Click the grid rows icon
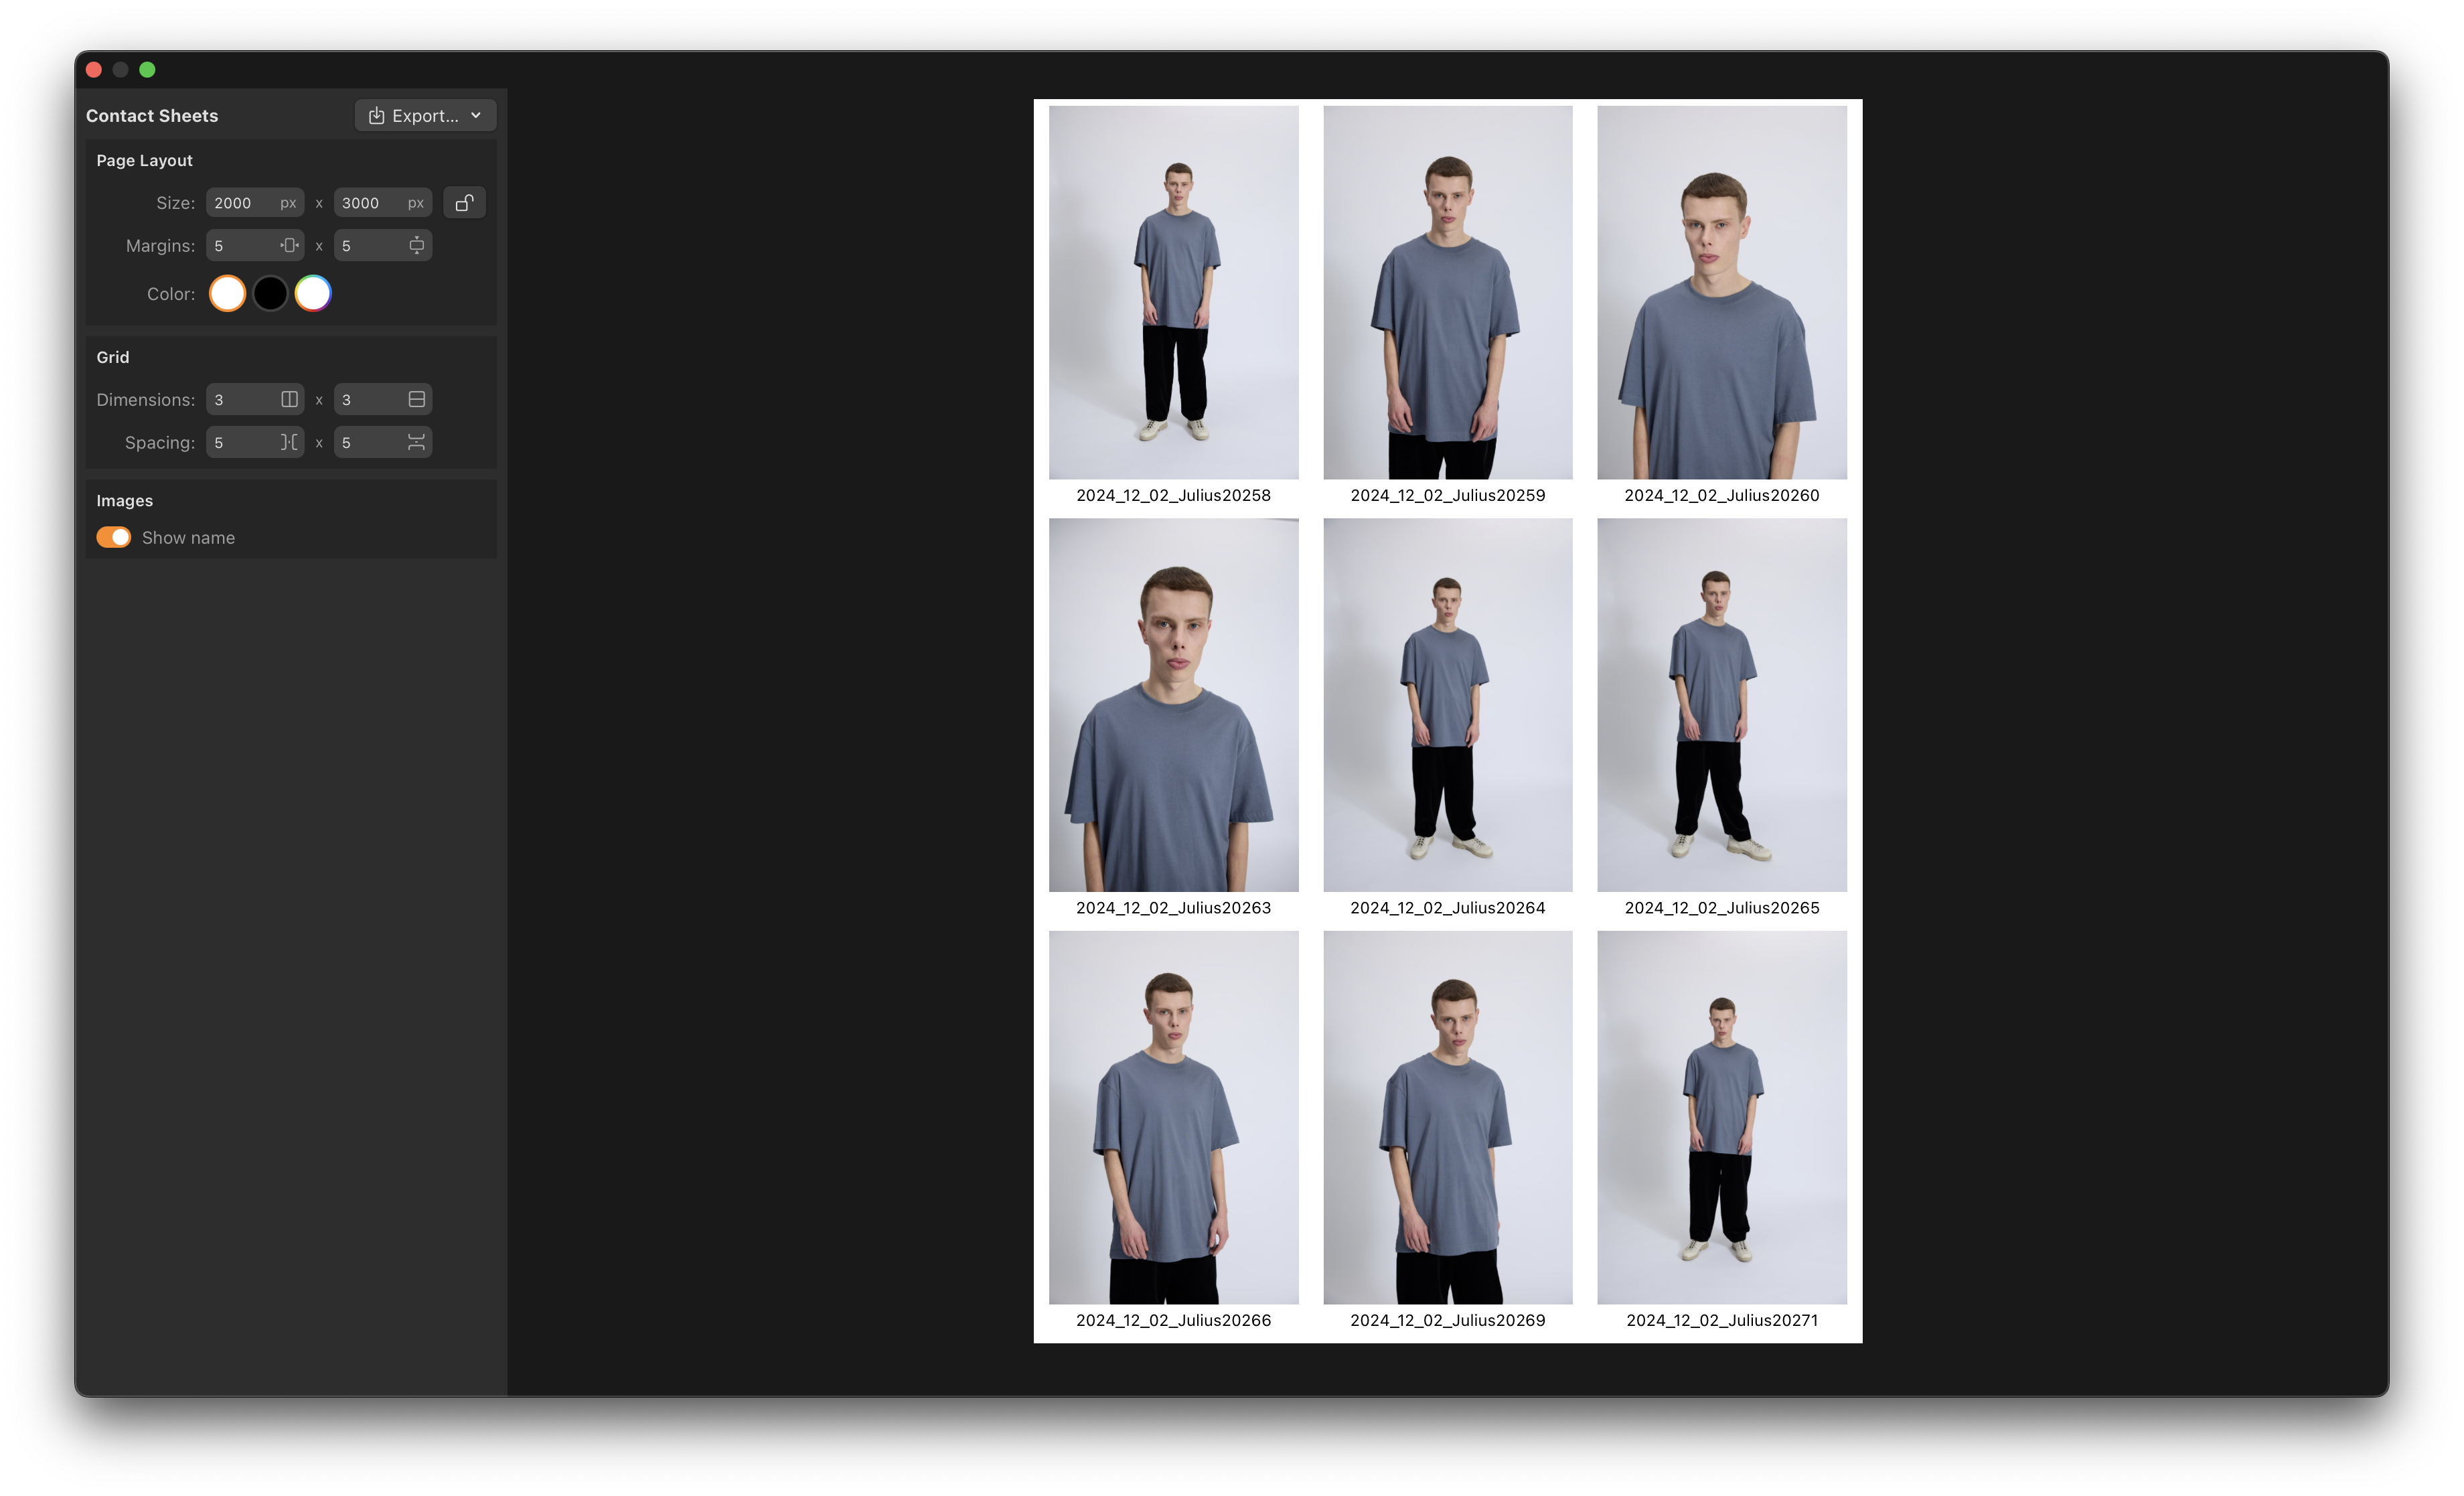This screenshot has height=1496, width=2464. 416,399
